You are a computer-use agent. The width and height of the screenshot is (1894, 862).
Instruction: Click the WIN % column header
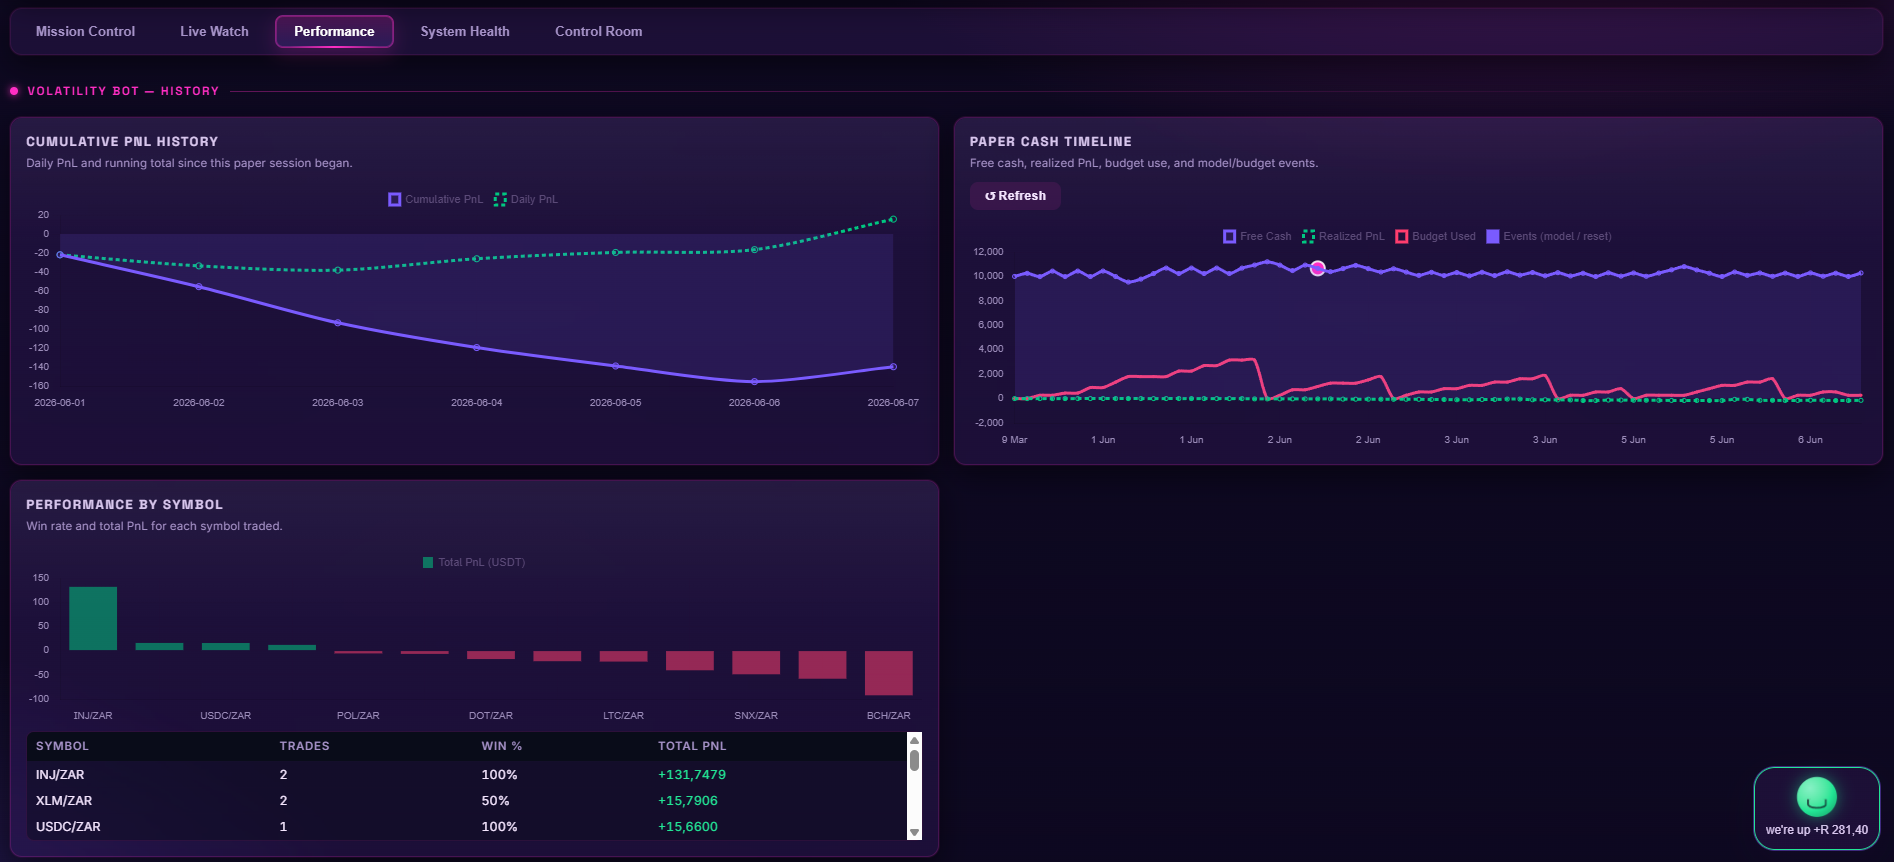tap(501, 746)
